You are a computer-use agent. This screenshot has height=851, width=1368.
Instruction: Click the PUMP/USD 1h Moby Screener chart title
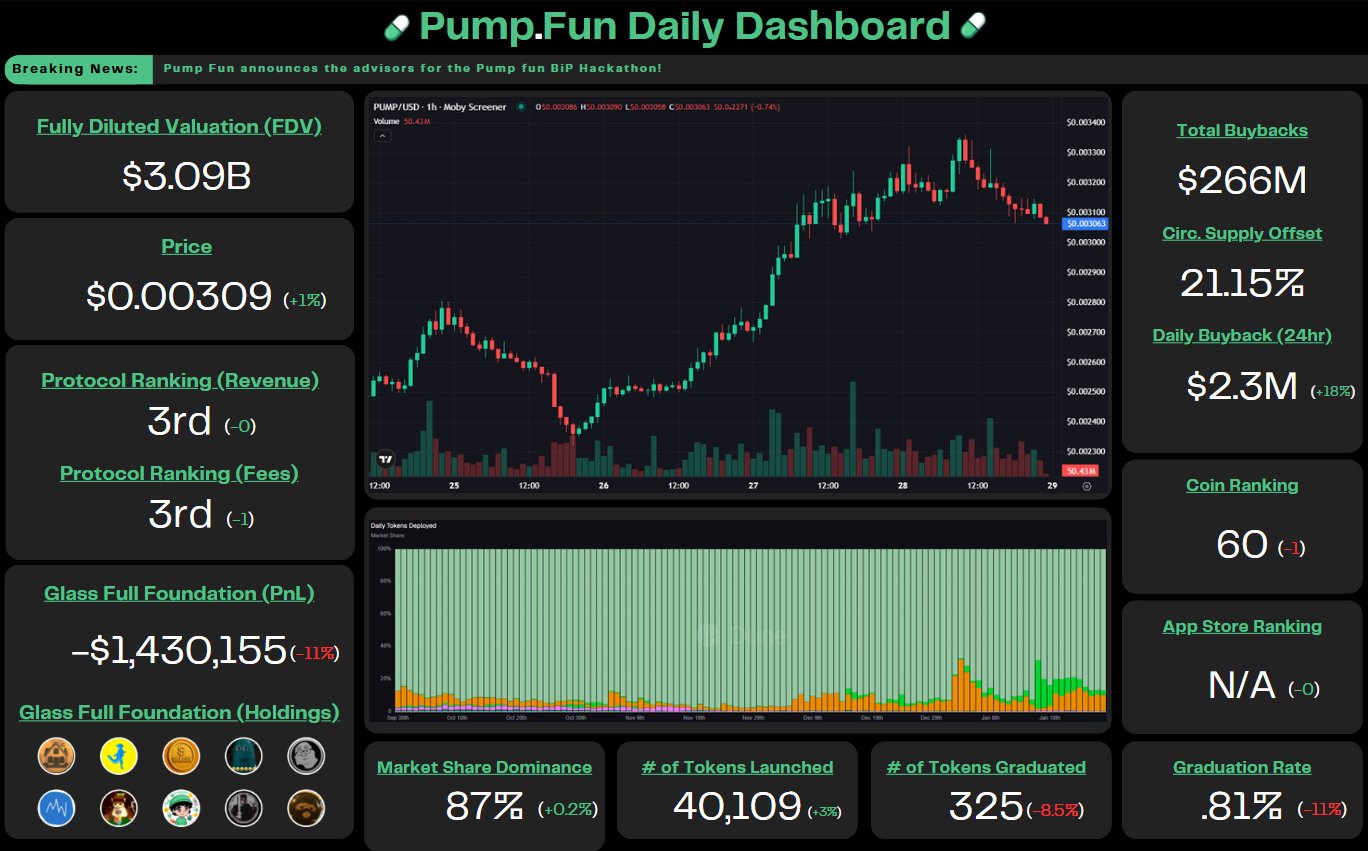pyautogui.click(x=440, y=107)
